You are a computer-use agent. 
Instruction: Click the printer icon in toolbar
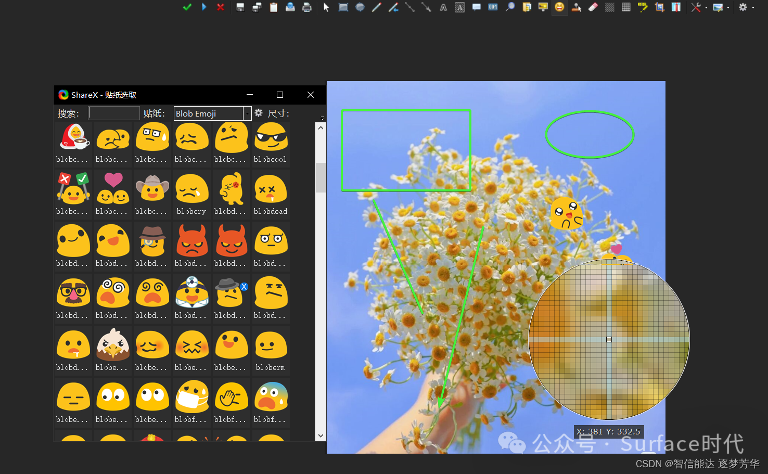307,7
